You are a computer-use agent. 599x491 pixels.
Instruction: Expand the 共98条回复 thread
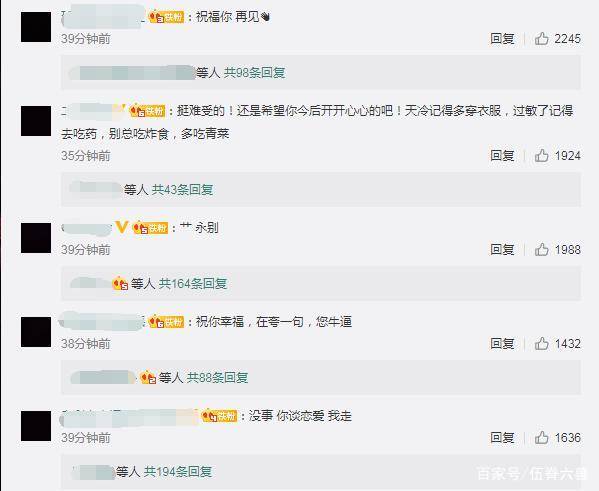254,73
